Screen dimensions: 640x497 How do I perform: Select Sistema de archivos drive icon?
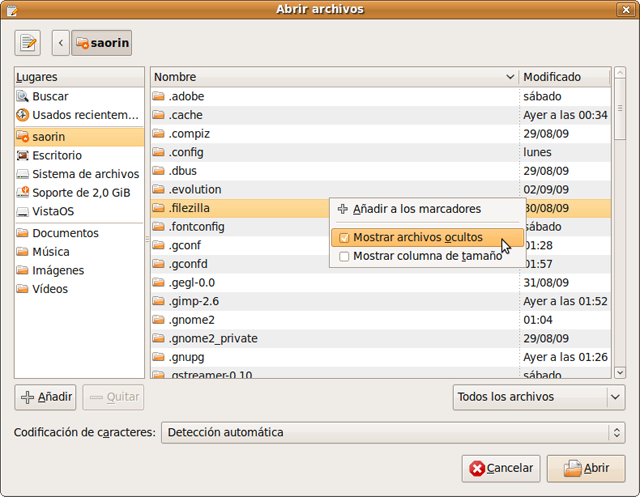[x=23, y=174]
